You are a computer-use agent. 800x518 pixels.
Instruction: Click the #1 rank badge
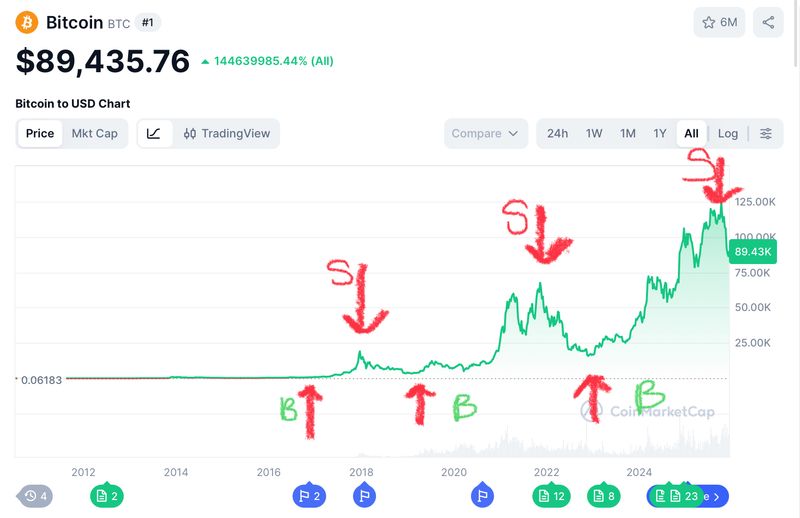pyautogui.click(x=146, y=22)
